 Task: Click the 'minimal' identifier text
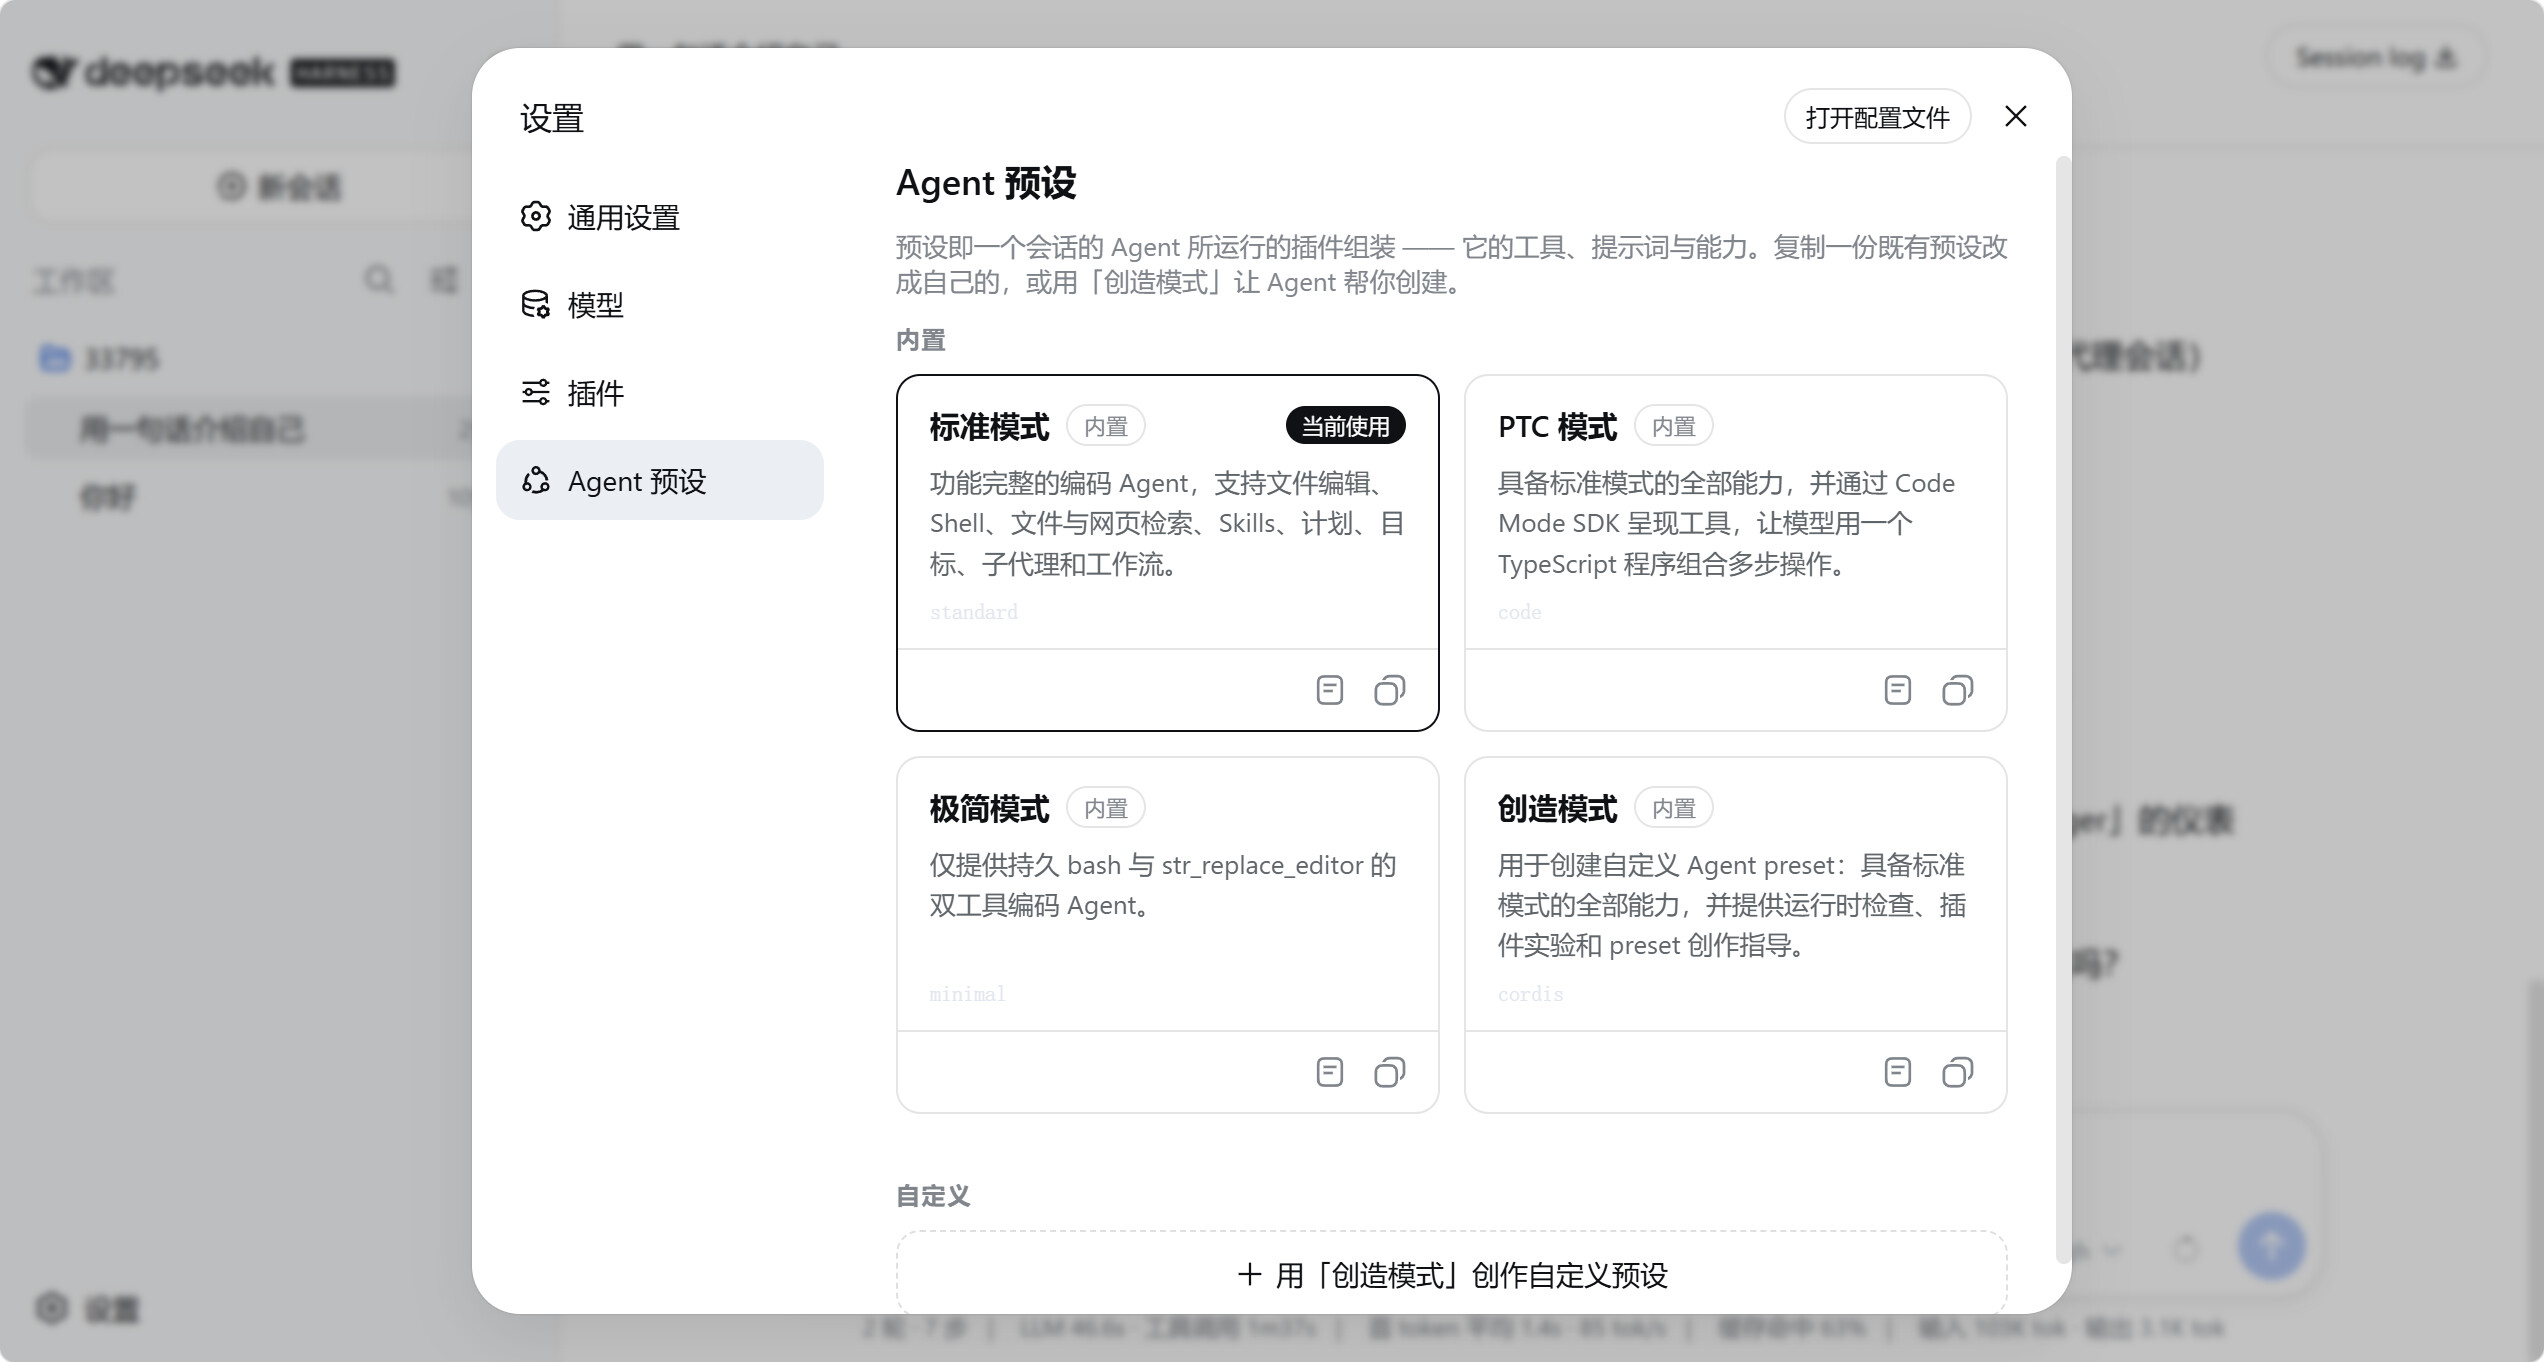(968, 994)
